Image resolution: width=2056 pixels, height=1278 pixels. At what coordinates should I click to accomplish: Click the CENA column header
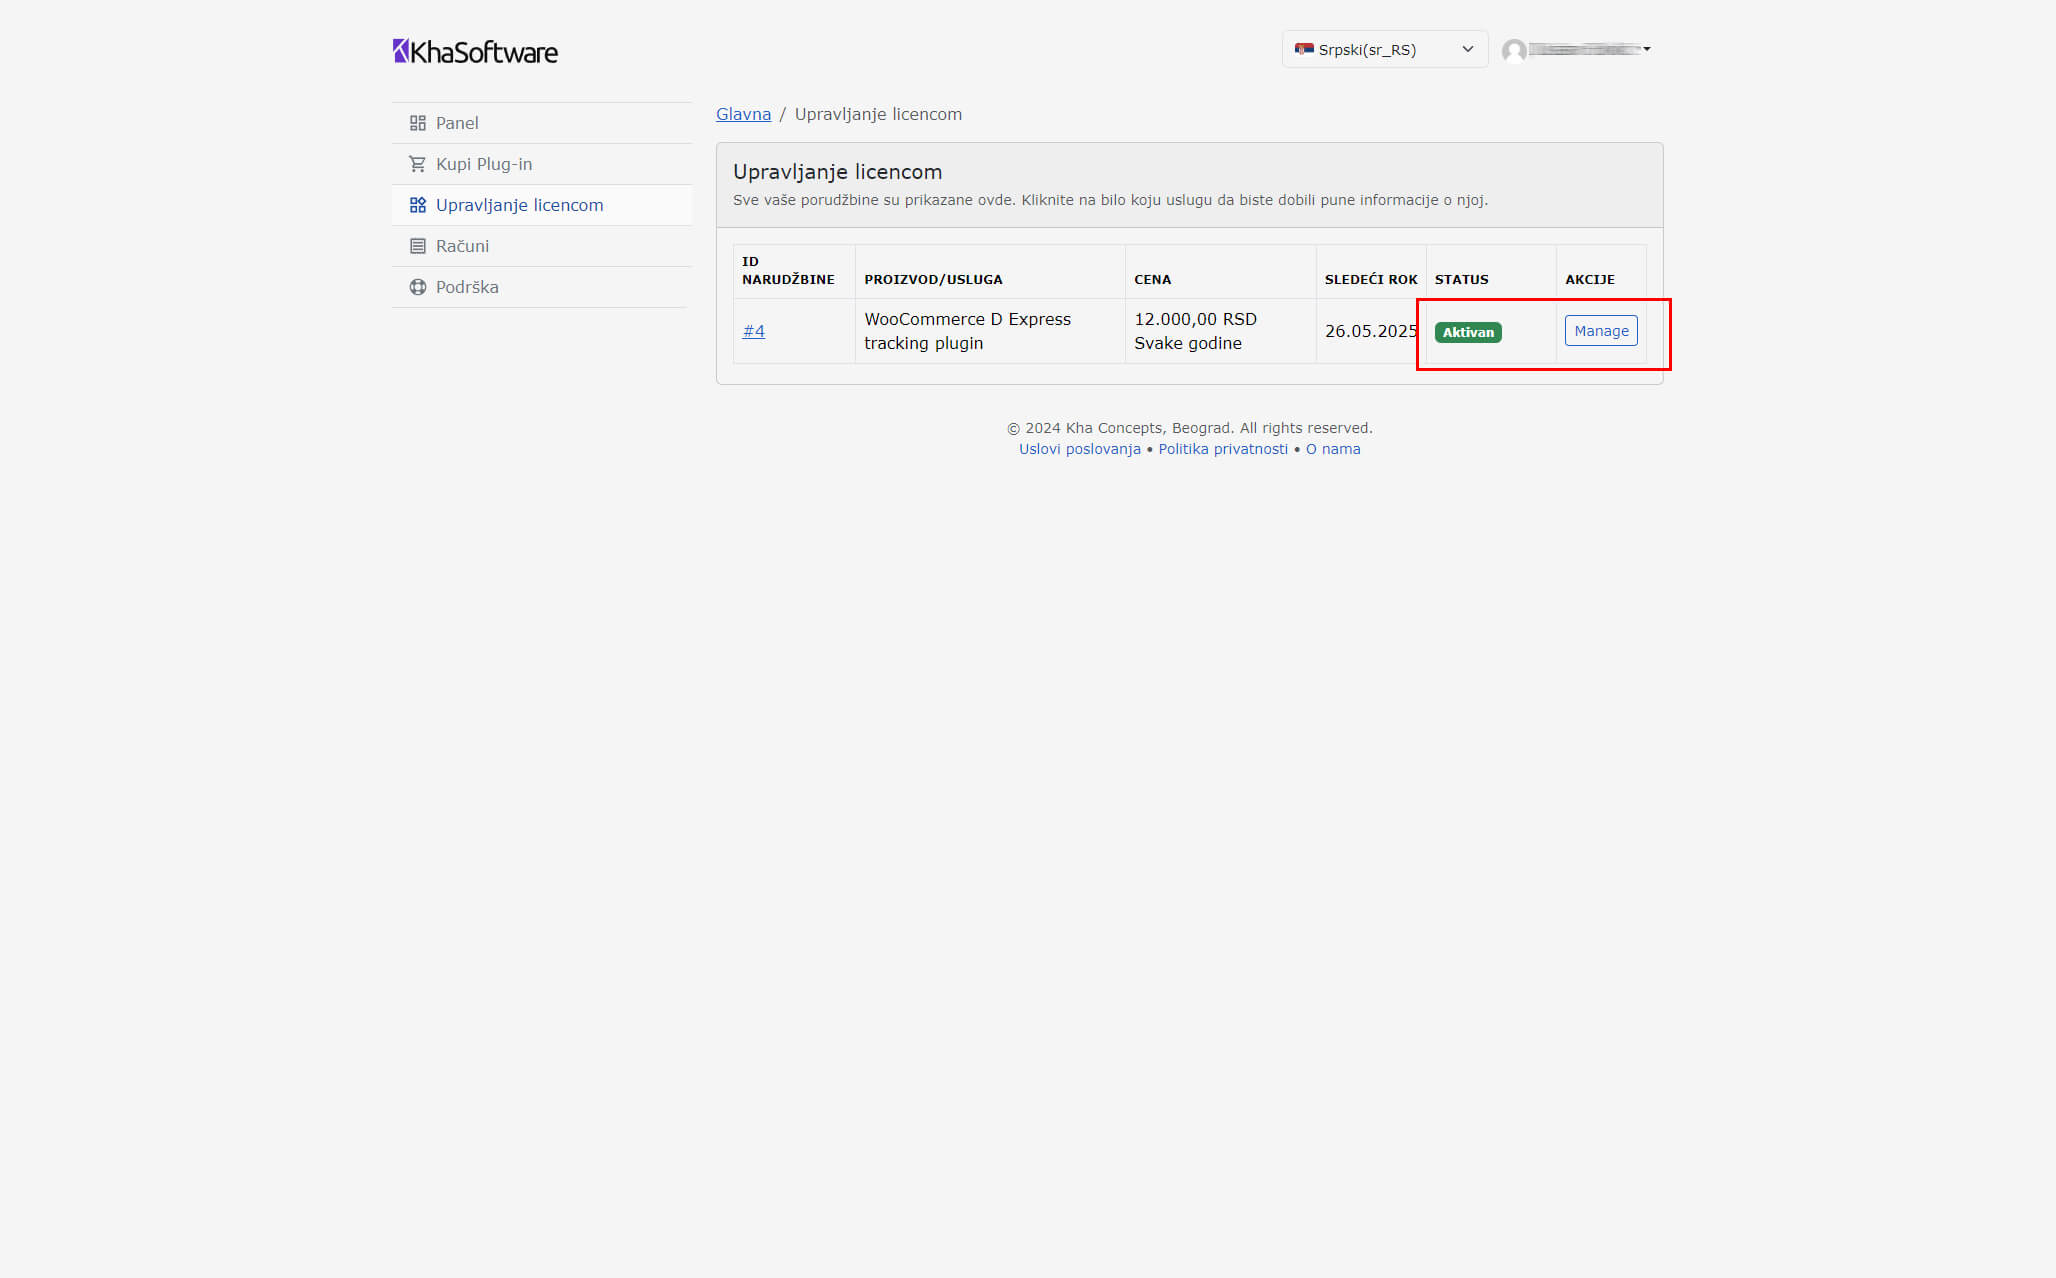point(1220,271)
